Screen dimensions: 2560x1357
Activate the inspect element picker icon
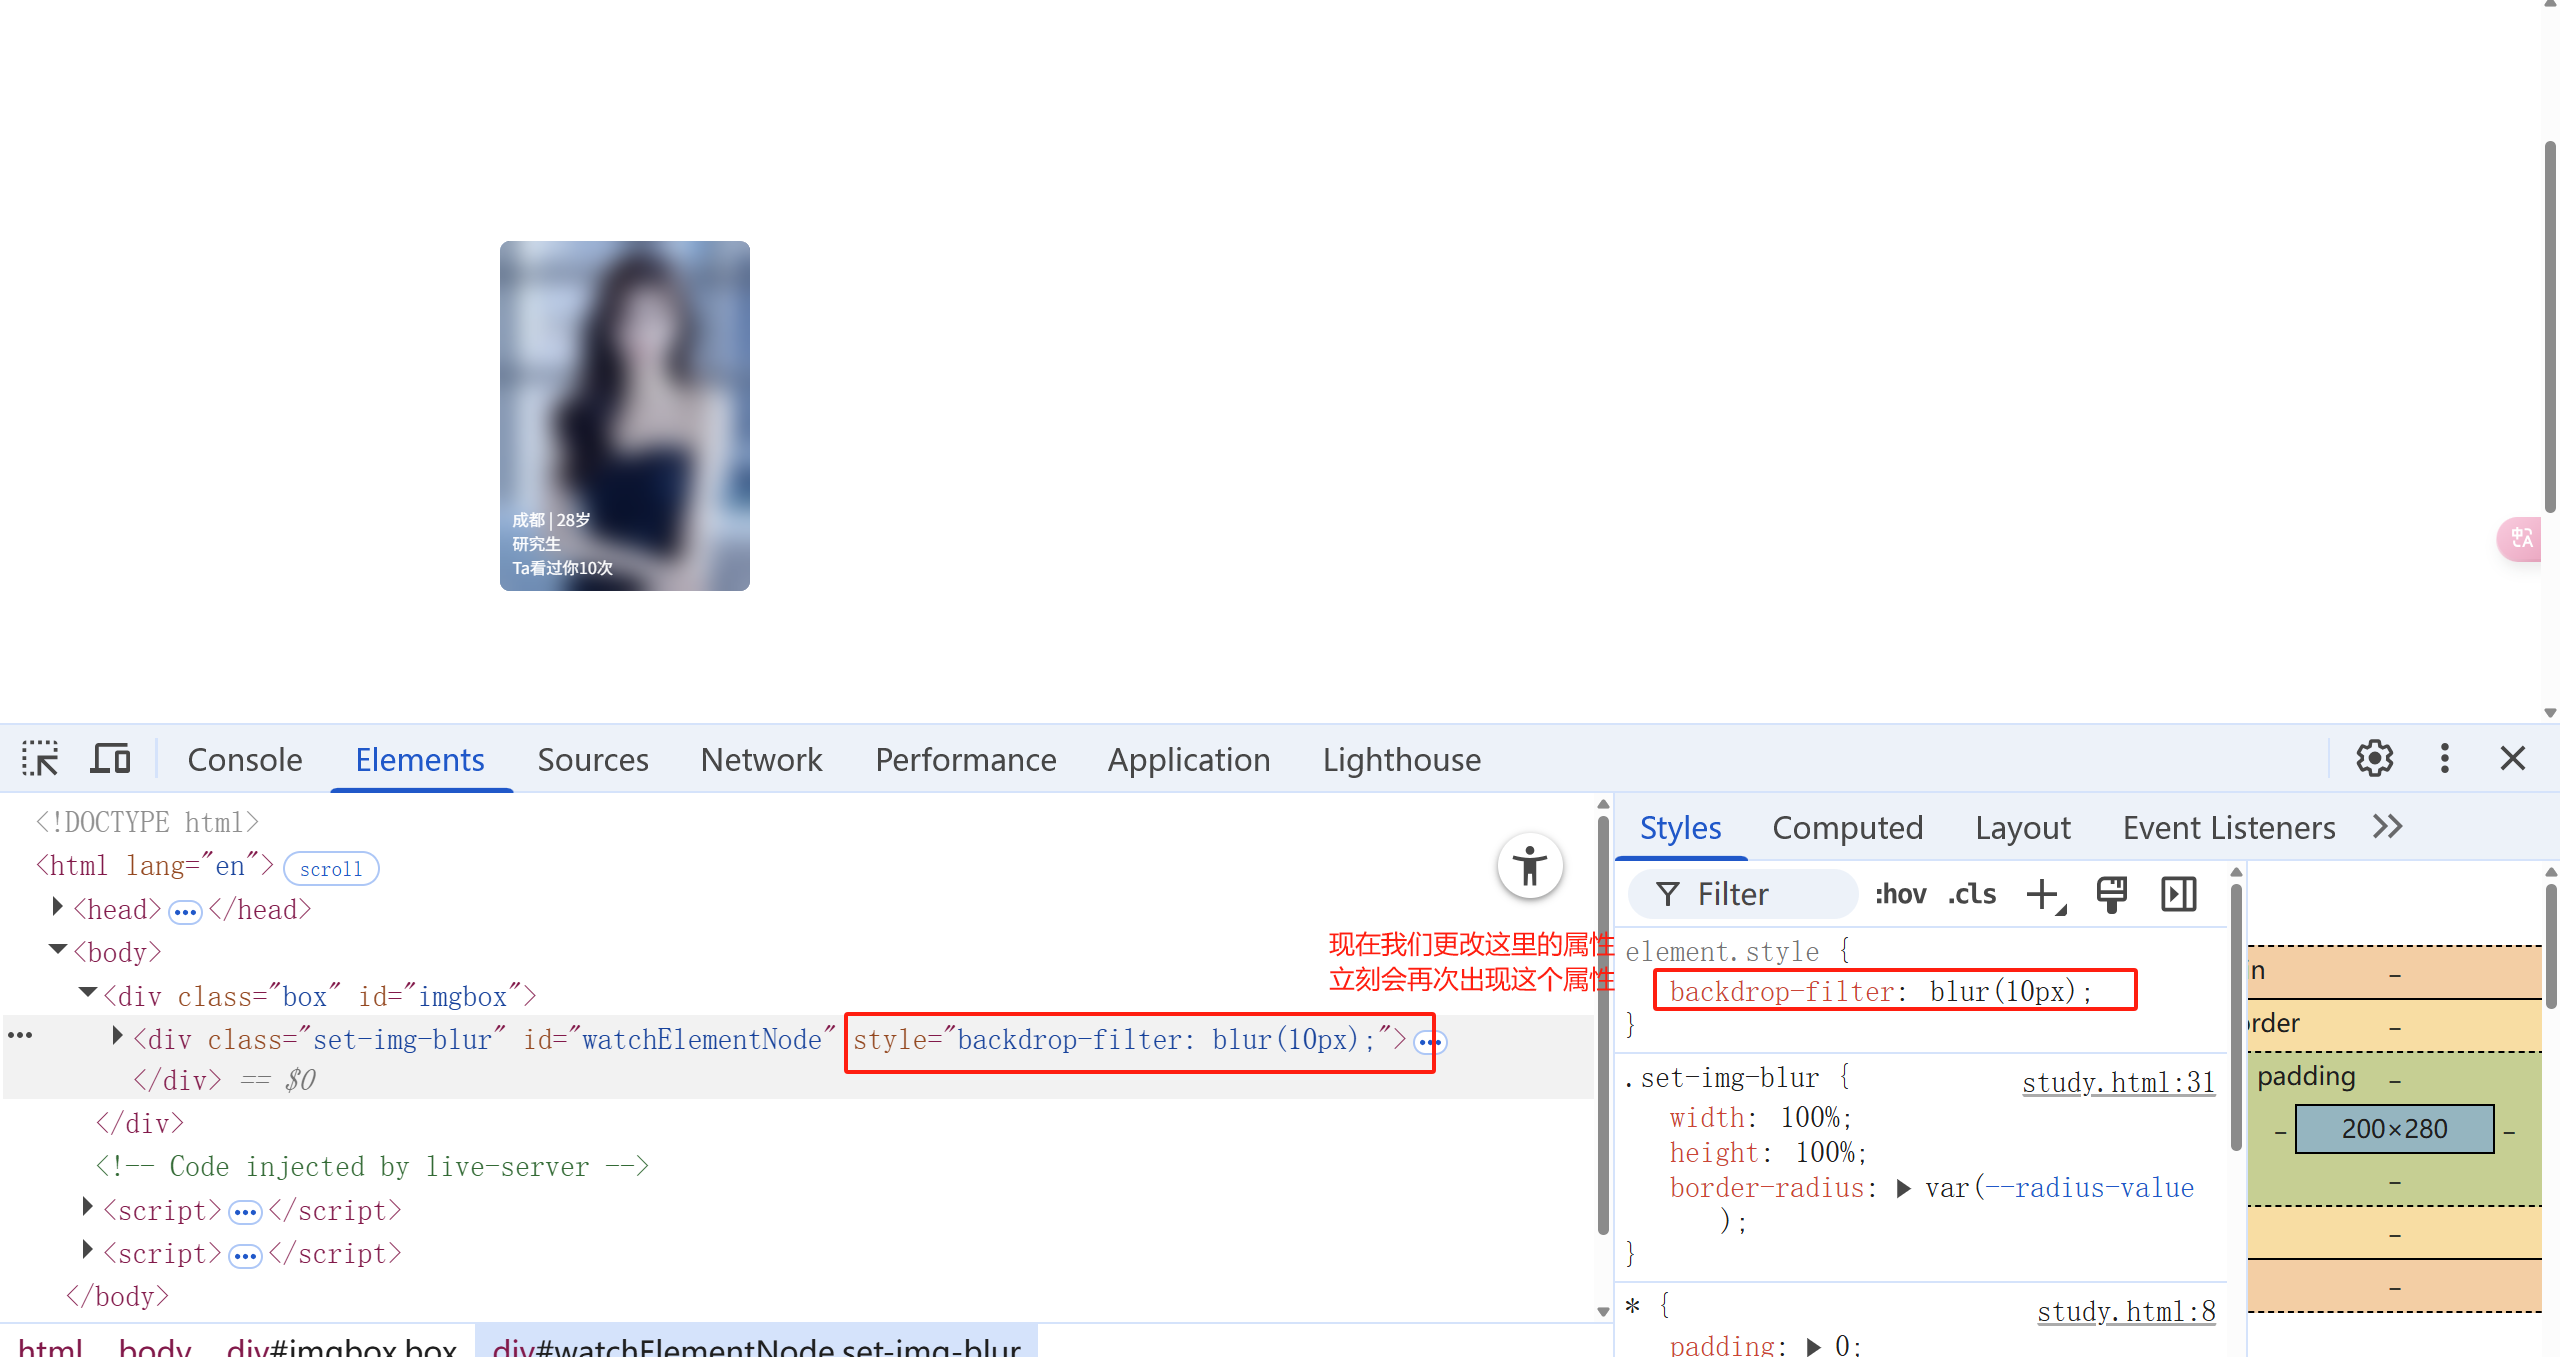[40, 759]
